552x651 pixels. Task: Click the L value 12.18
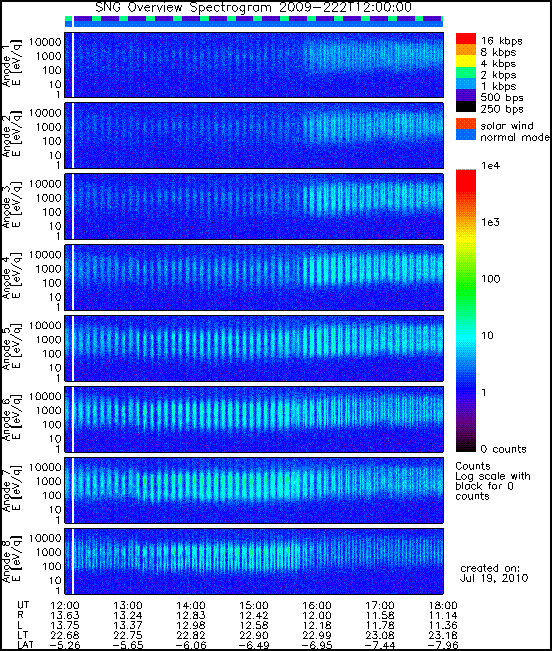[x=317, y=625]
